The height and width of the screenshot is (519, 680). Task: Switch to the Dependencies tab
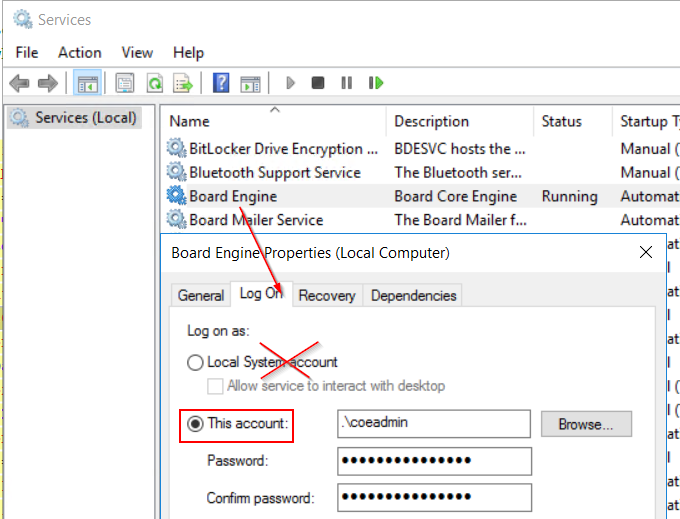coord(413,295)
